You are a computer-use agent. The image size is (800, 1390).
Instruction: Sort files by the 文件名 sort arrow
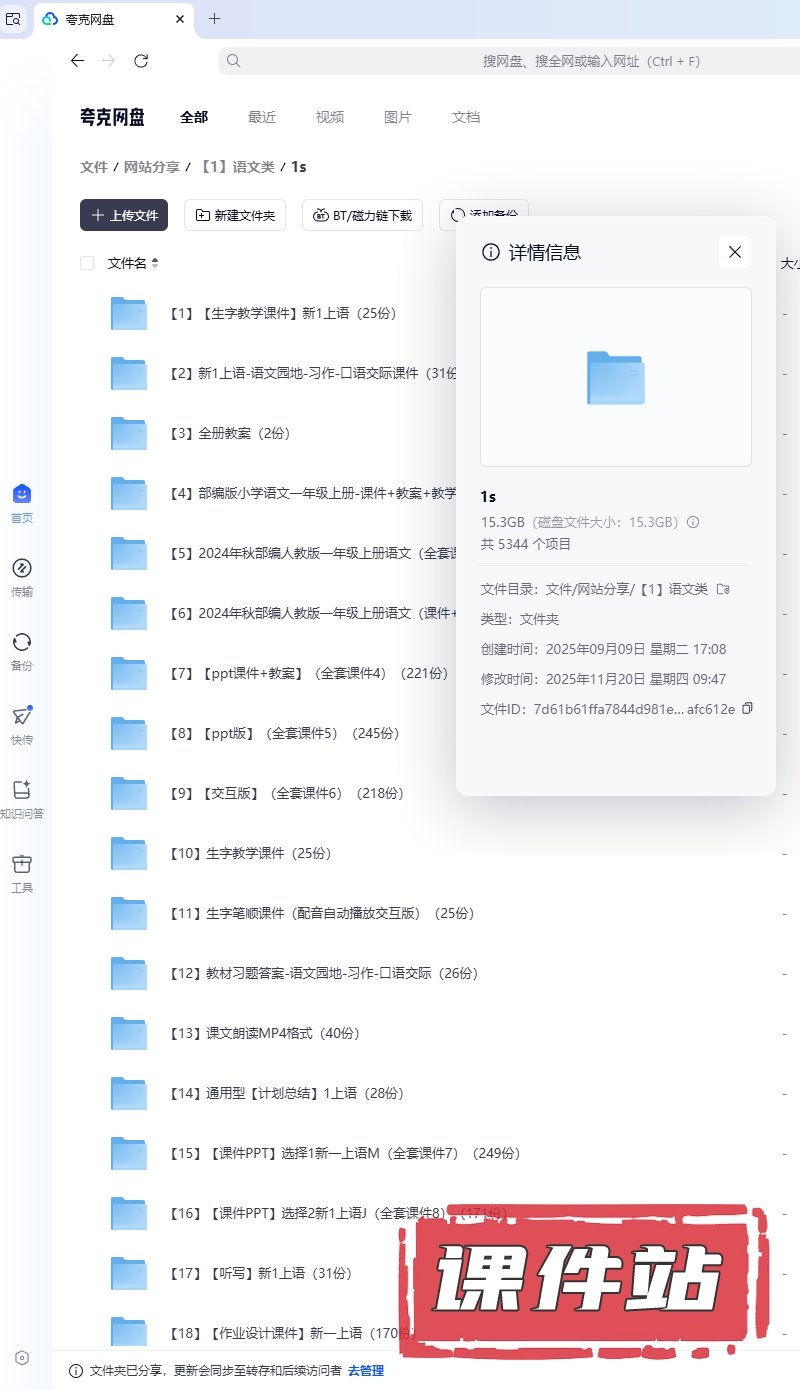(x=155, y=263)
